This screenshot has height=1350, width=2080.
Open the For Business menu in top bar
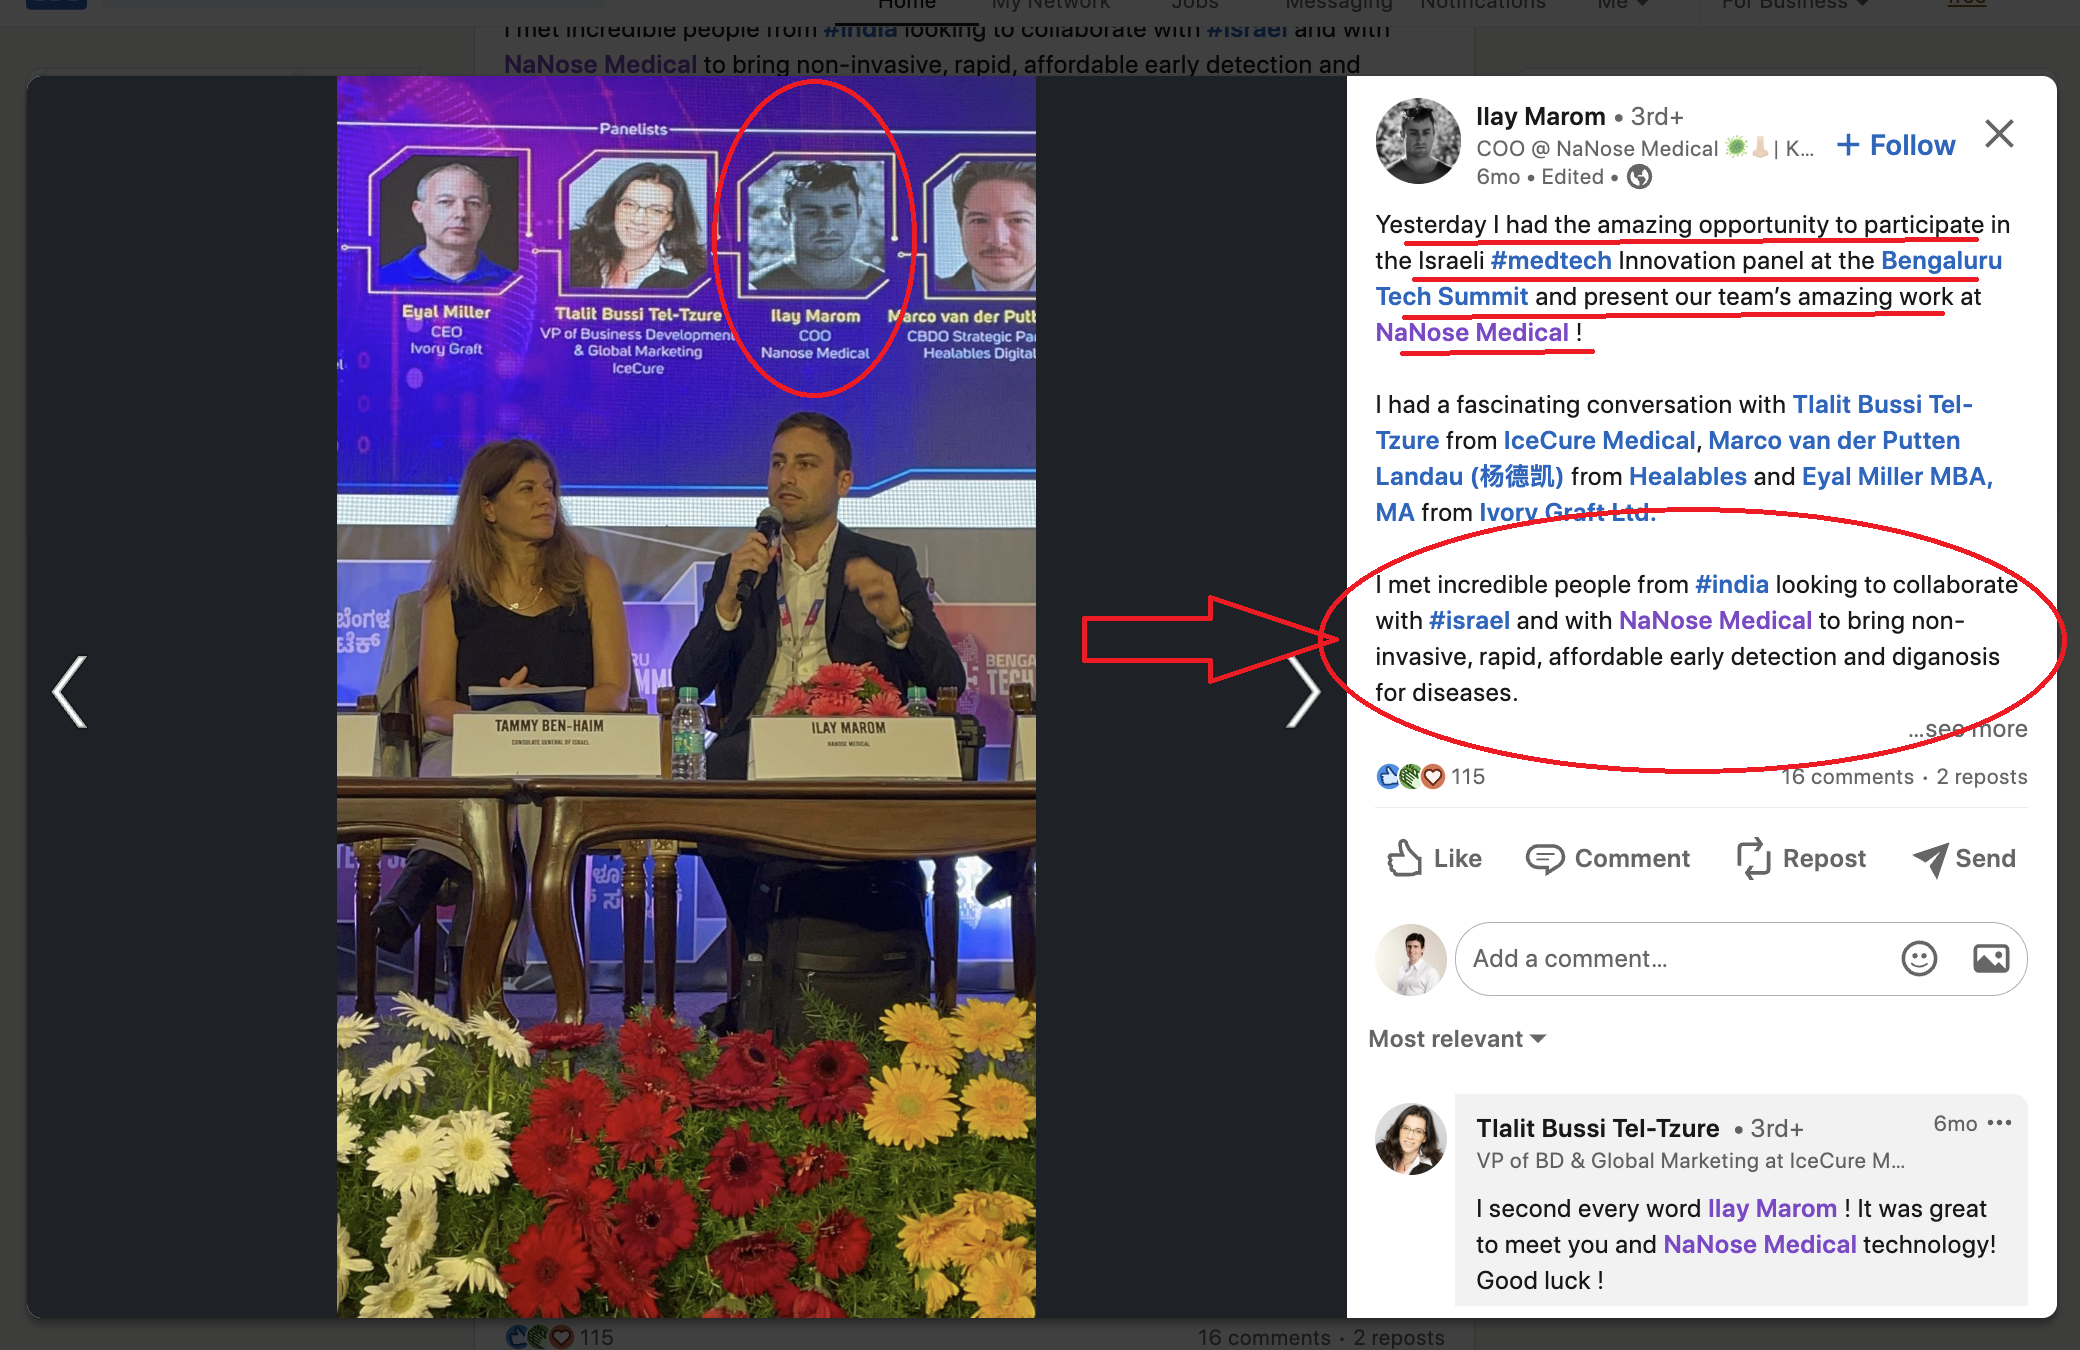[x=1794, y=5]
